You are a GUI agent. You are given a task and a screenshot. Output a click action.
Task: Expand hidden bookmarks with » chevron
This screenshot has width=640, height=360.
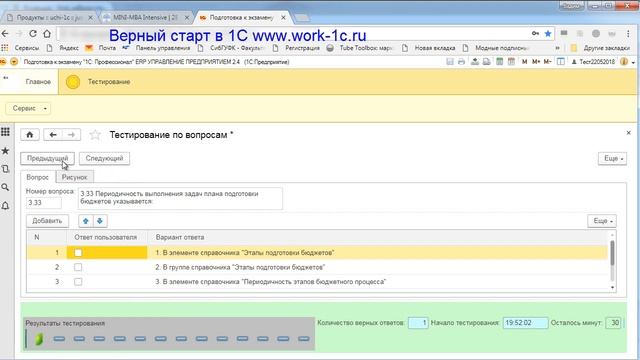pyautogui.click(x=558, y=48)
